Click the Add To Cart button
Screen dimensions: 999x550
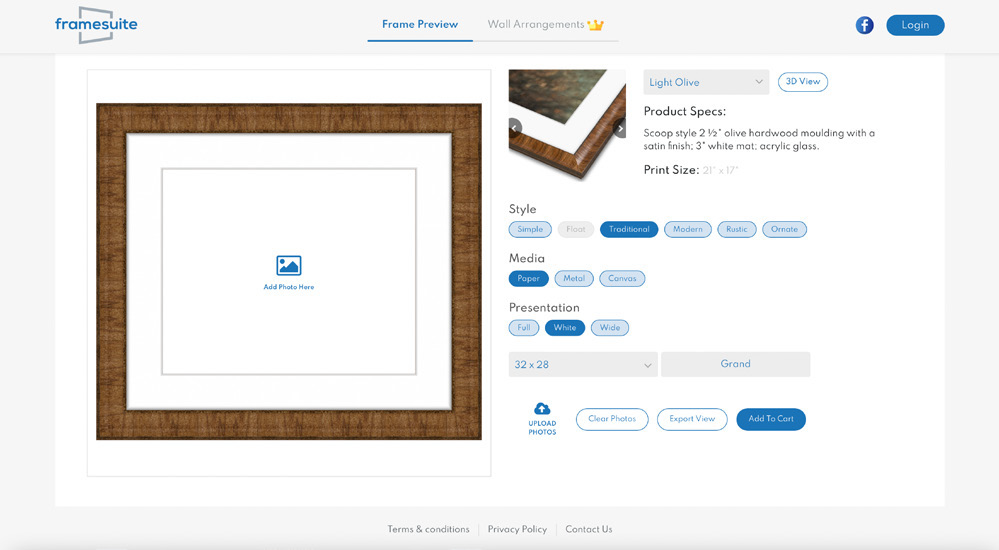click(x=771, y=419)
